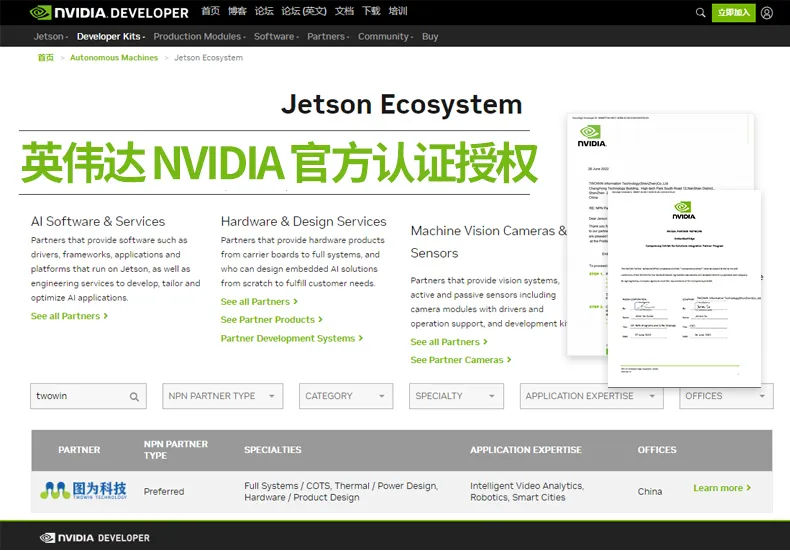Click the PARTNER column header
This screenshot has height=551, width=790.
[79, 450]
